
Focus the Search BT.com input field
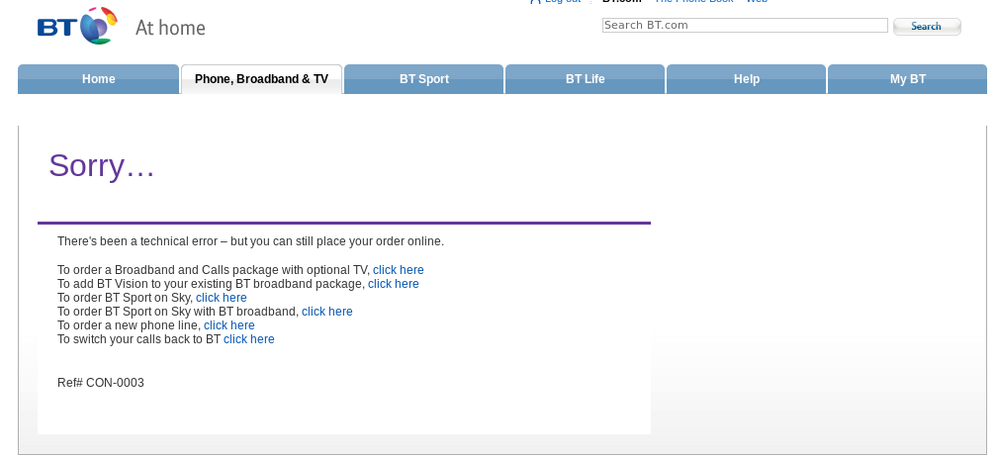(x=745, y=25)
